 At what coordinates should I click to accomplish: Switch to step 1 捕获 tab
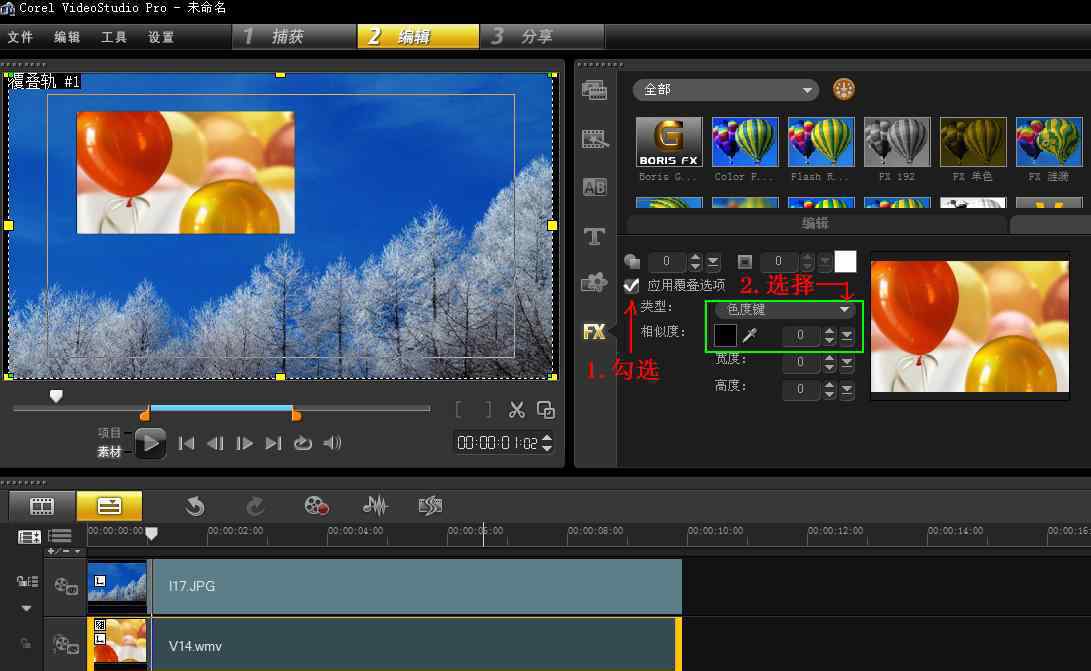pyautogui.click(x=294, y=36)
